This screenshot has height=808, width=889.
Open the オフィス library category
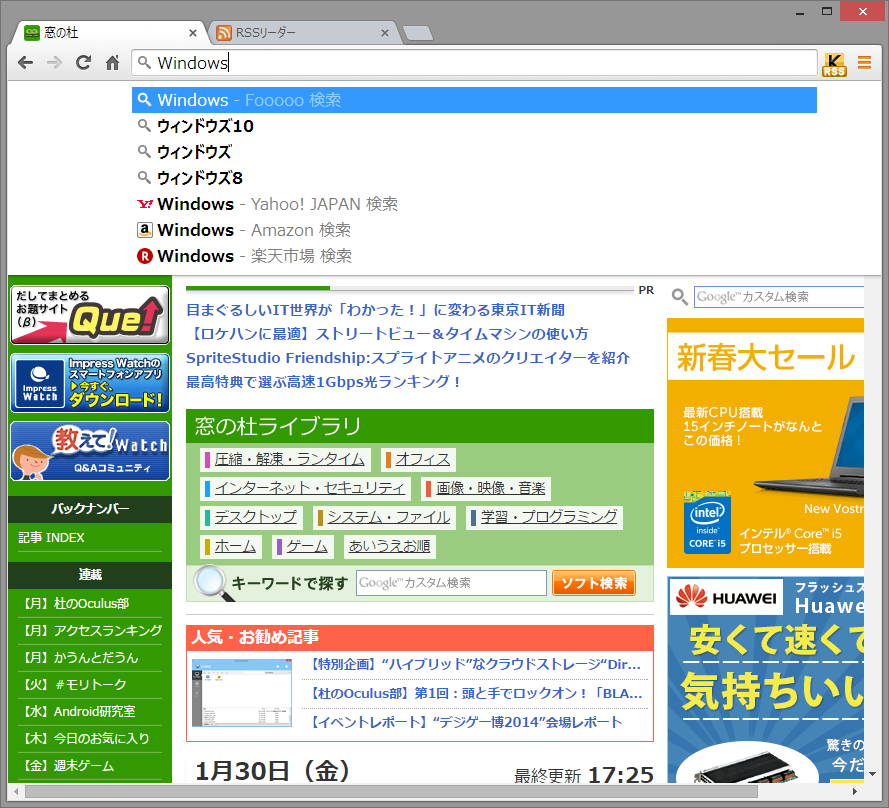click(x=418, y=459)
